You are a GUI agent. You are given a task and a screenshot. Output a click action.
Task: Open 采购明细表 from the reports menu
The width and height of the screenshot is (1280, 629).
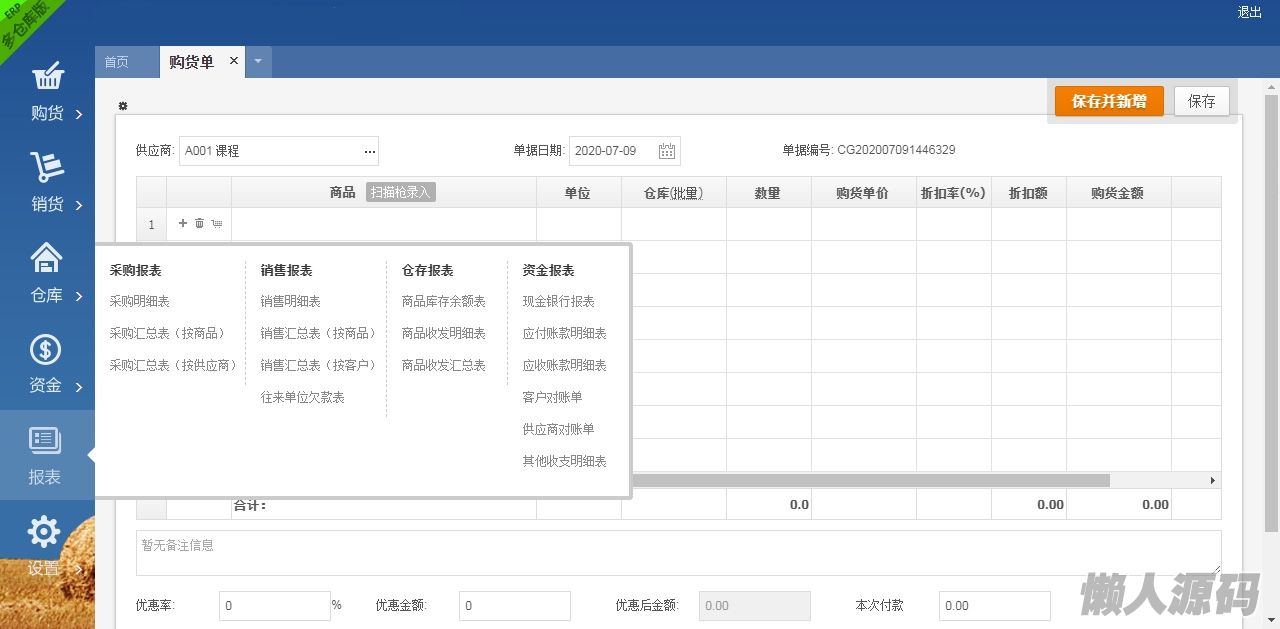point(139,301)
